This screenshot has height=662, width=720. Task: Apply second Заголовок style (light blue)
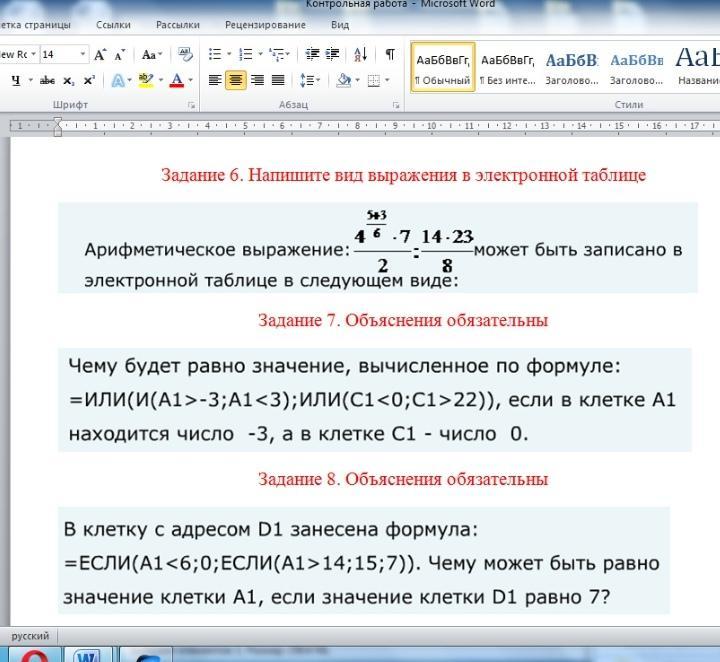coord(636,67)
